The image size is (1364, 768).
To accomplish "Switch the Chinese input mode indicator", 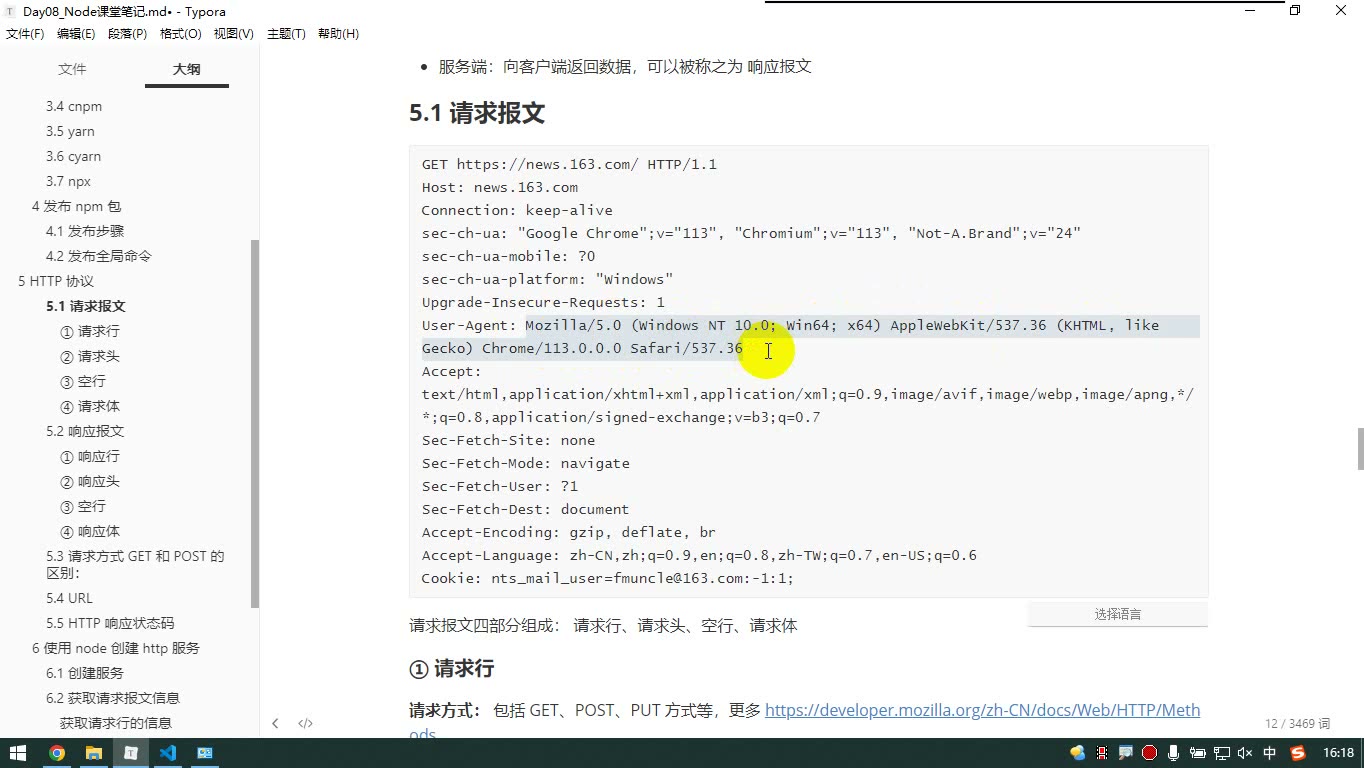I will point(1270,753).
